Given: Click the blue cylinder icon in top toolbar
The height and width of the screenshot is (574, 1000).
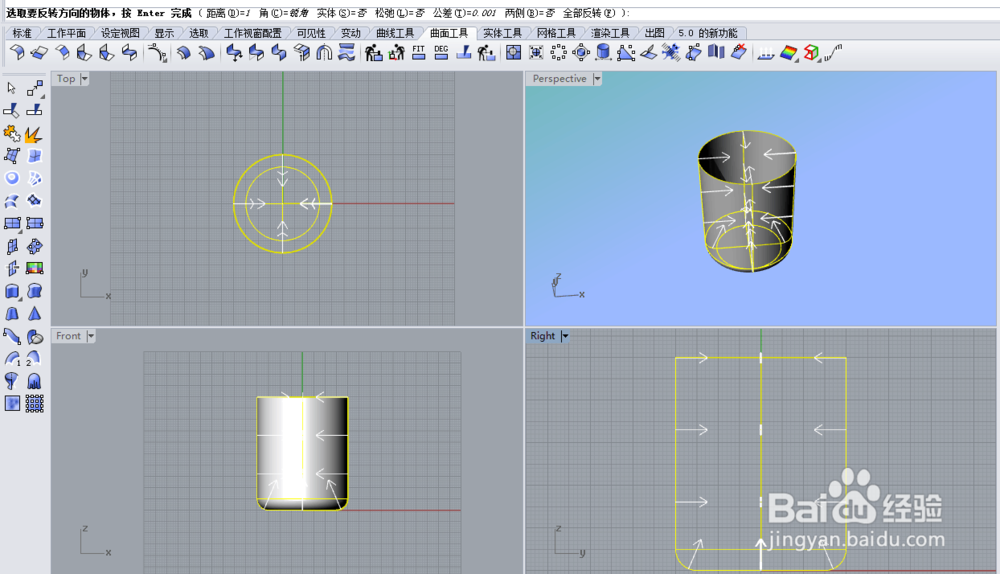Looking at the screenshot, I should pos(603,53).
